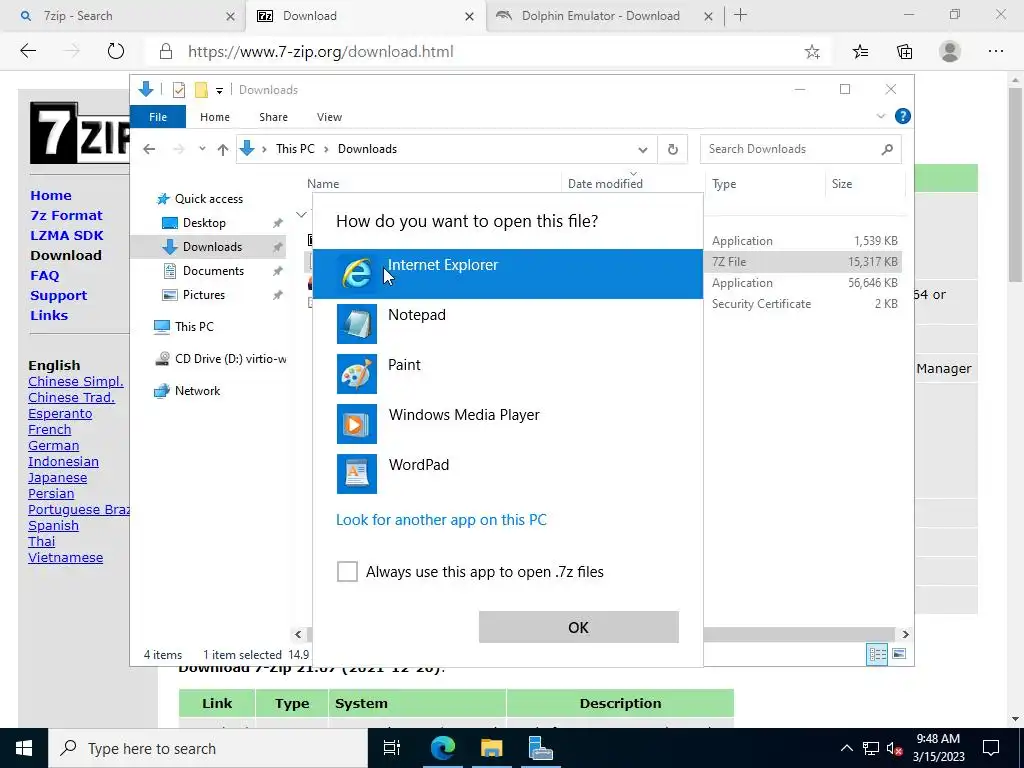1024x768 pixels.
Task: Choose the Notepad app icon
Action: point(357,324)
